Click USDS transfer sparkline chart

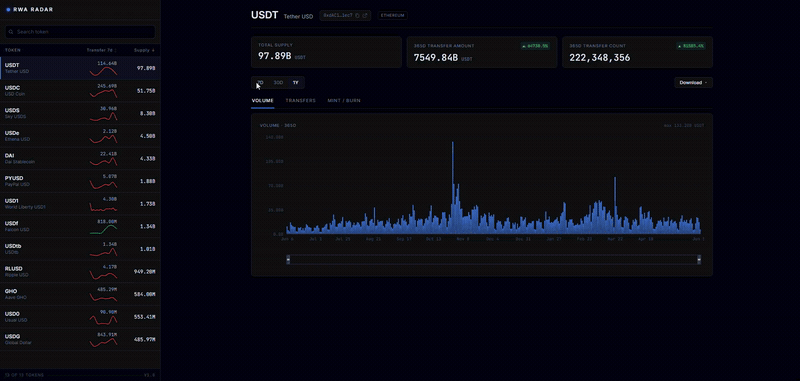104,117
